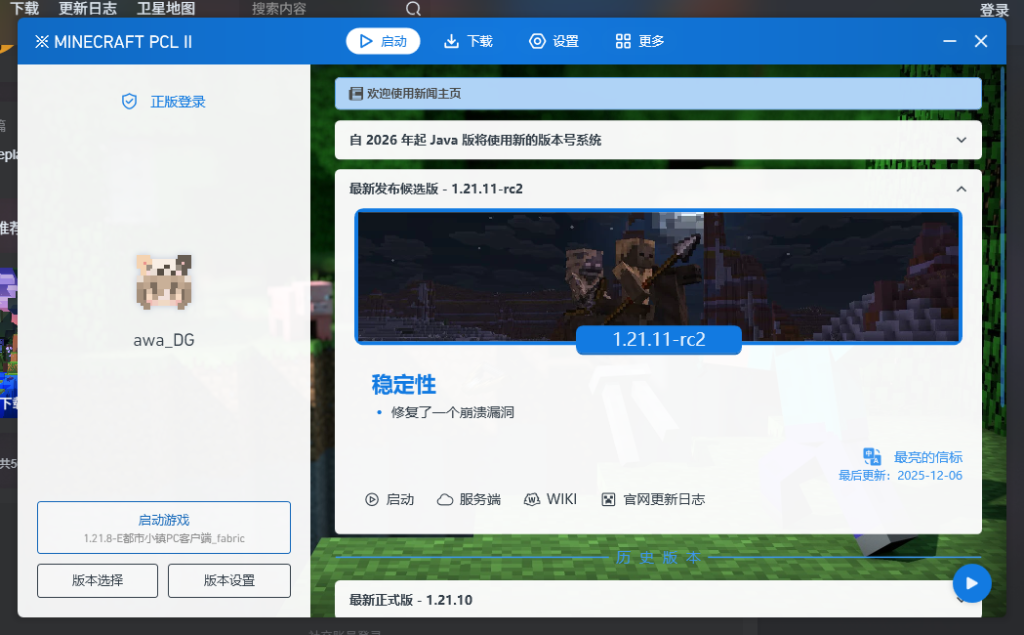Image resolution: width=1024 pixels, height=635 pixels.
Task: Click the PCL logo icon in title bar
Action: (x=42, y=42)
